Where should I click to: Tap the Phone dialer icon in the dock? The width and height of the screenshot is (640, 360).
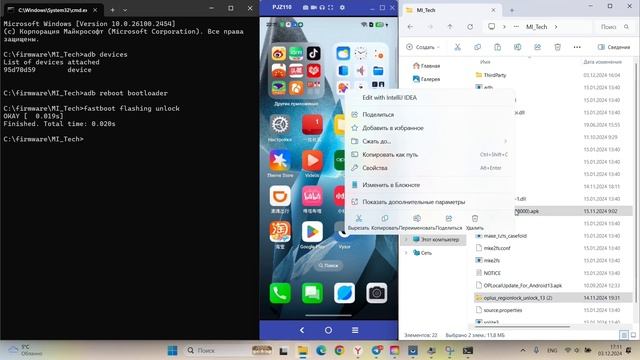coord(280,293)
